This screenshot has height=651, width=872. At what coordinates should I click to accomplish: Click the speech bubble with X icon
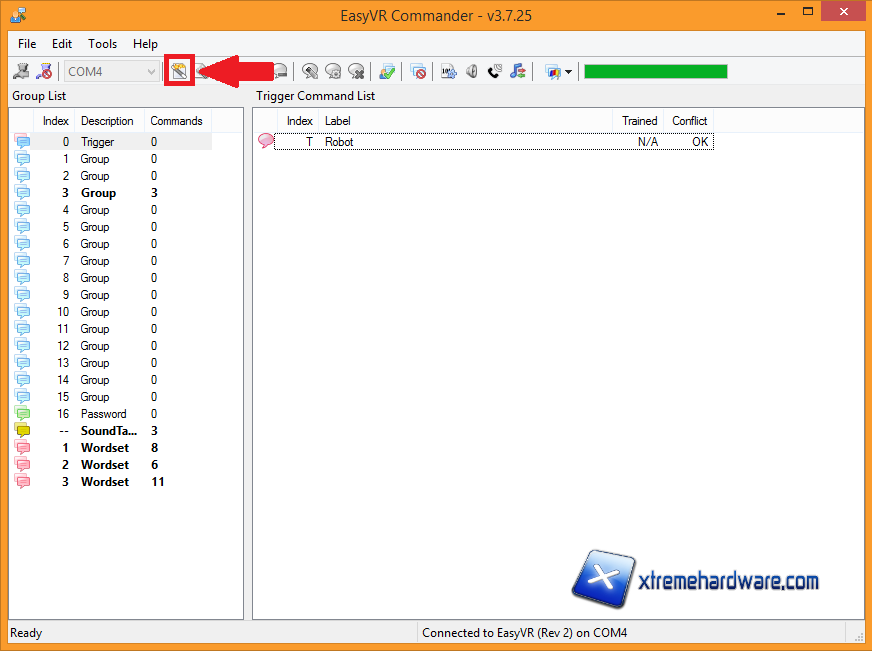[356, 72]
